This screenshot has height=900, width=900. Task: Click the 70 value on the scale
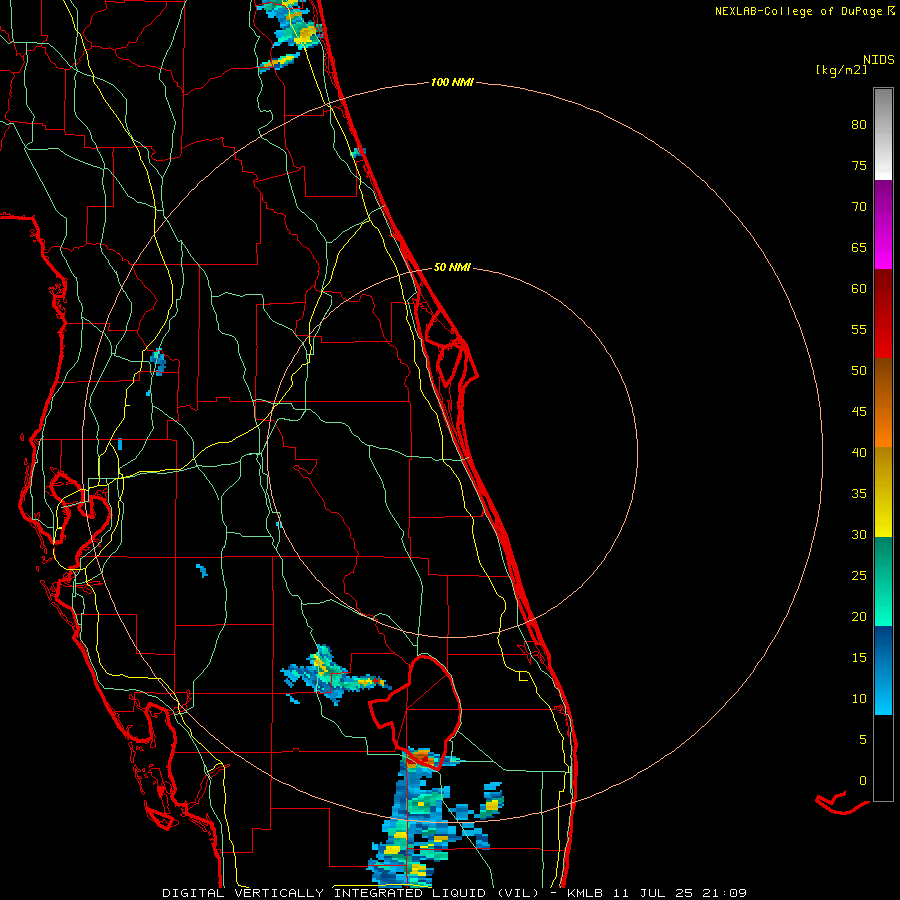[x=859, y=207]
